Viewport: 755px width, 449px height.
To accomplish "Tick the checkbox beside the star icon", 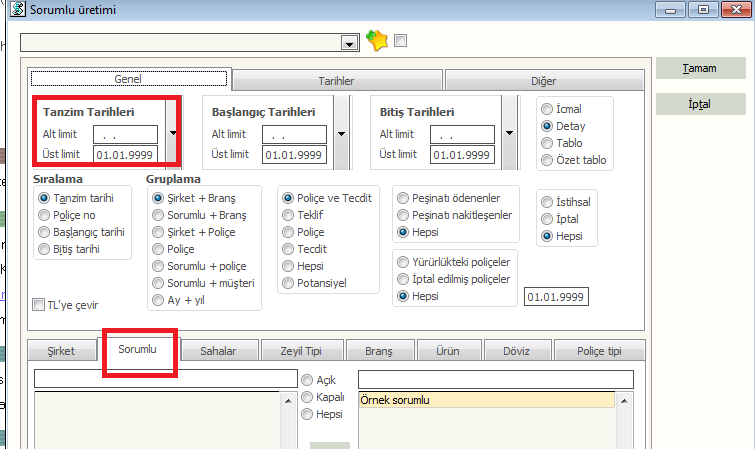I will [401, 41].
